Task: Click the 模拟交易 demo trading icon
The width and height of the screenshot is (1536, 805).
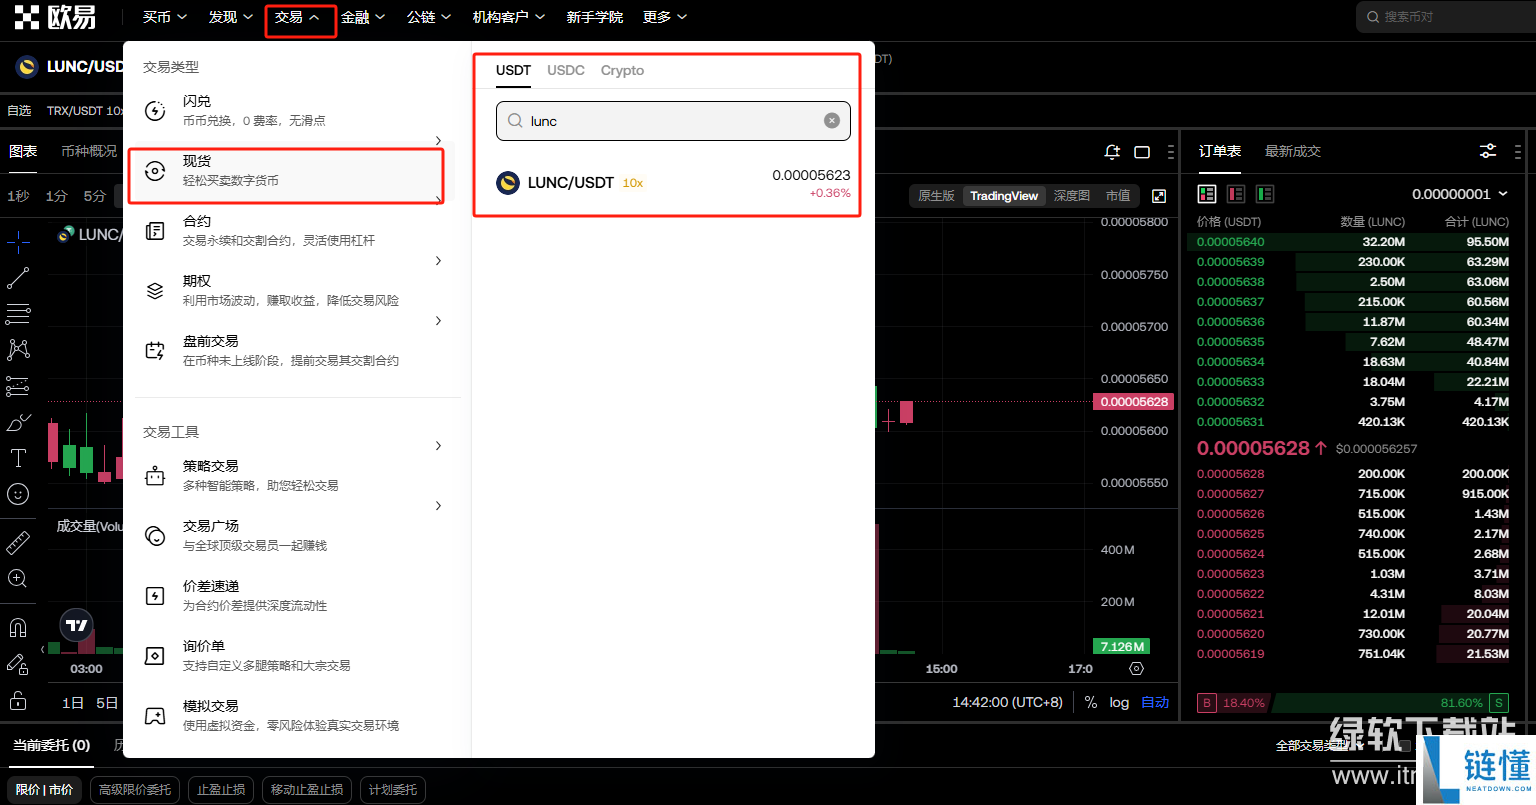Action: click(x=155, y=716)
